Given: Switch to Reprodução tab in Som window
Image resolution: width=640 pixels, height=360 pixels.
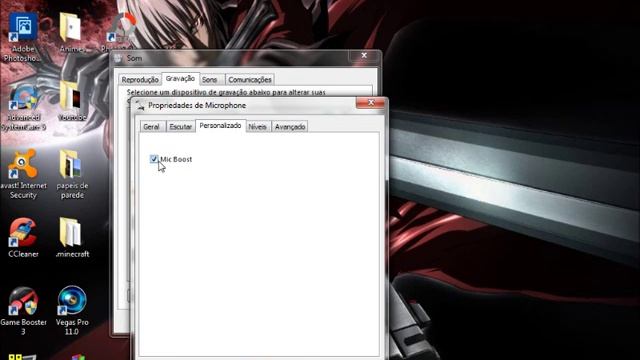Looking at the screenshot, I should (140, 80).
